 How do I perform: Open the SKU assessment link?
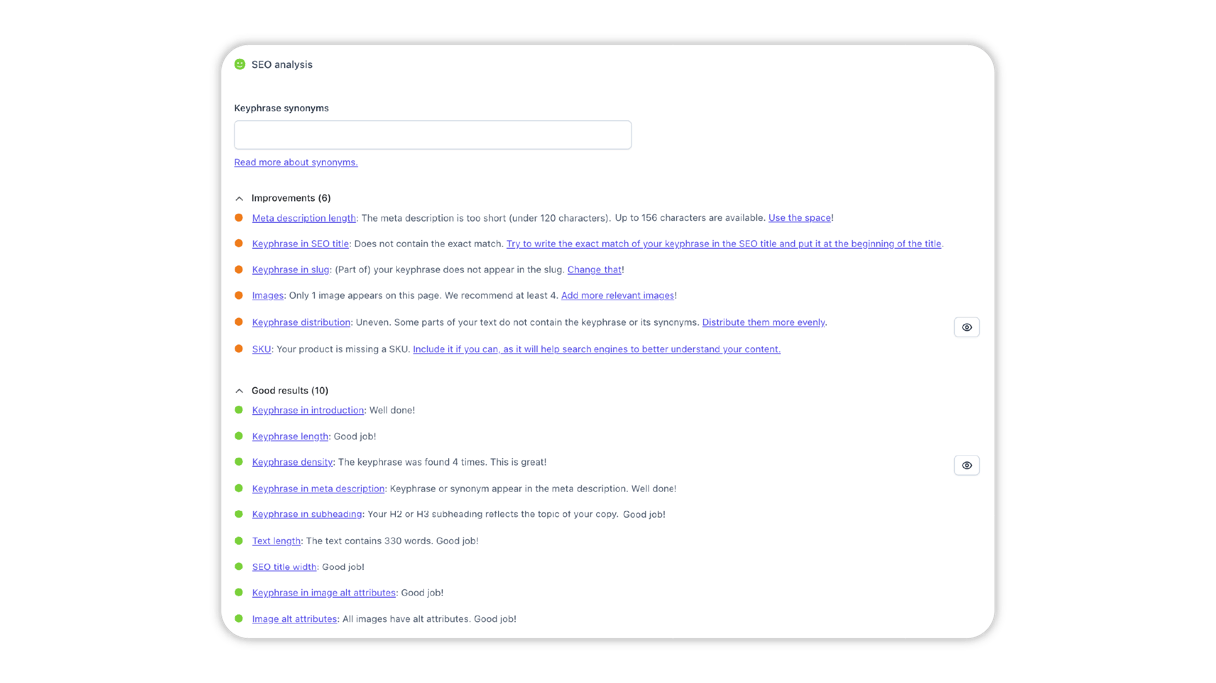261,349
